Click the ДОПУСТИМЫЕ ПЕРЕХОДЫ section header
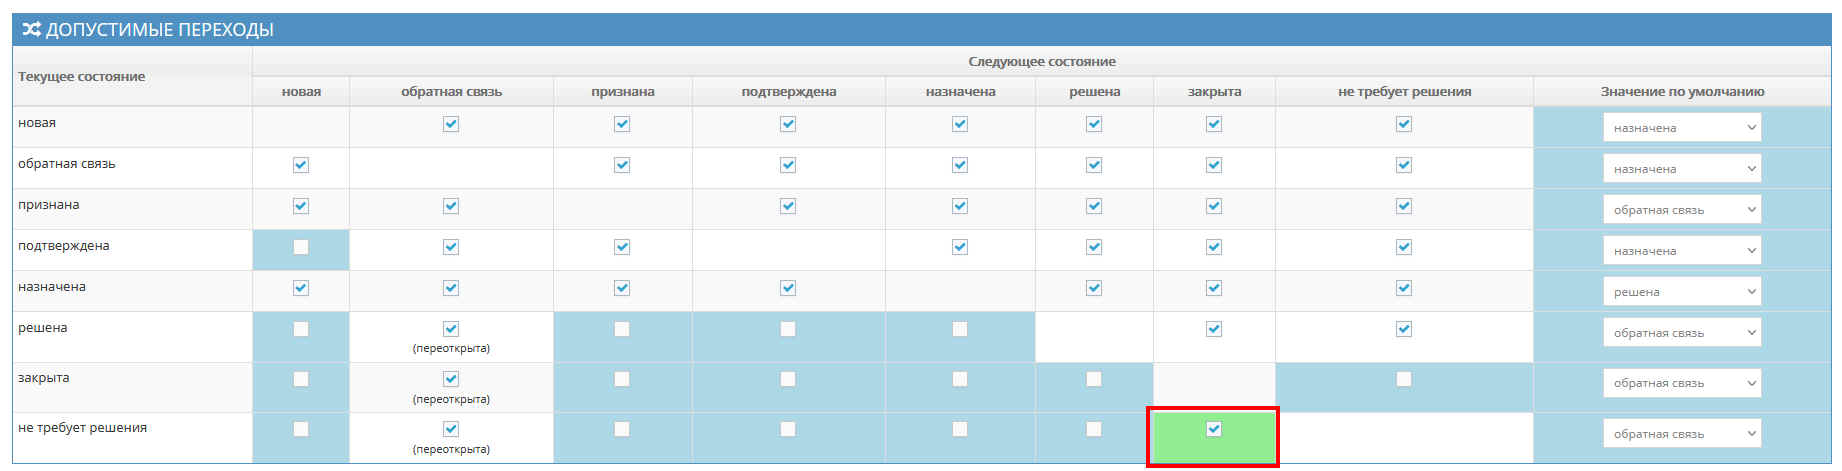 [160, 30]
